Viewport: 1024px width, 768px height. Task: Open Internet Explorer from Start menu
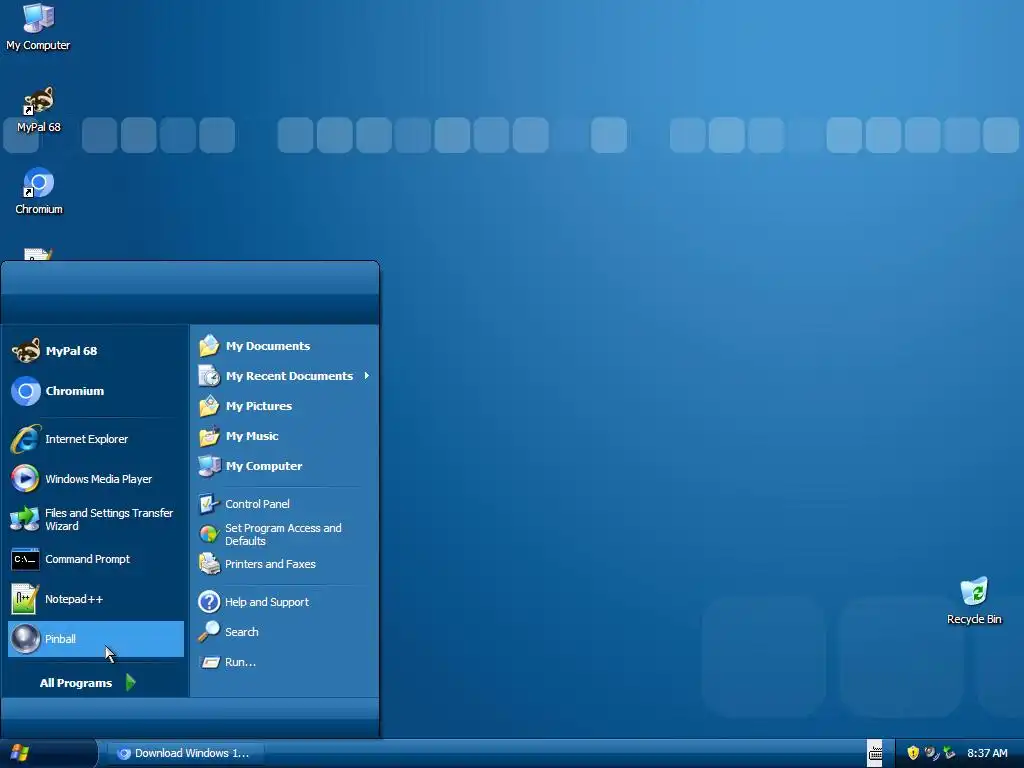(95, 439)
